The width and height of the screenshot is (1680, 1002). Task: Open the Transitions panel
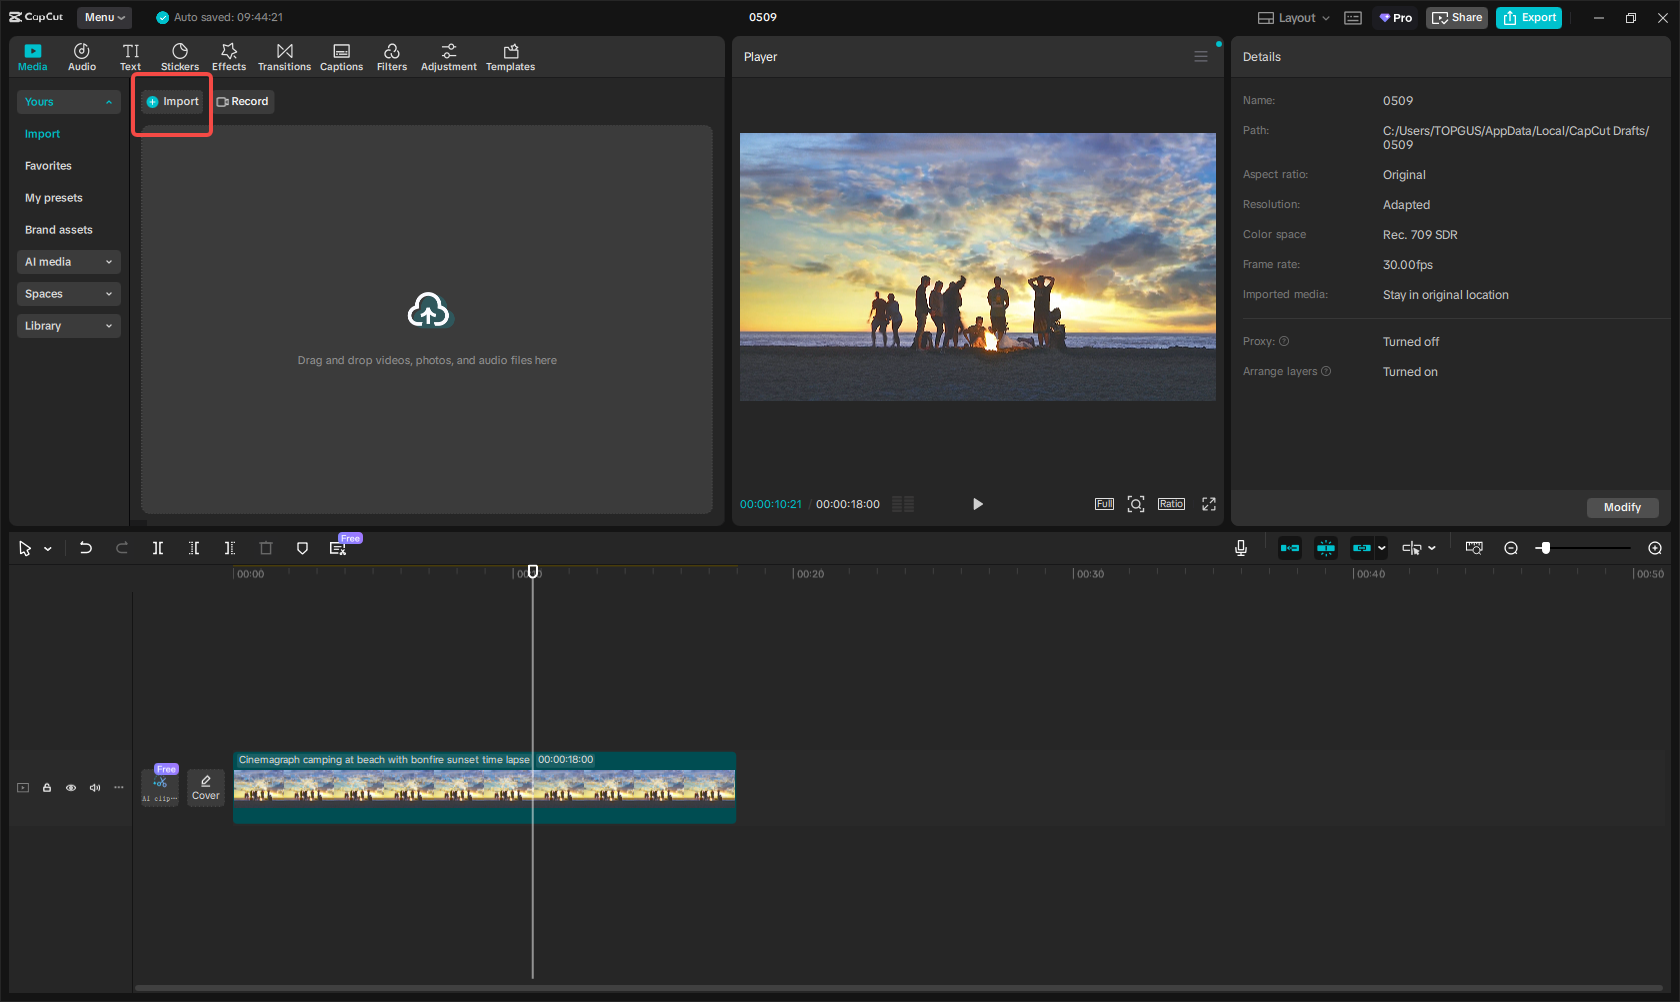tap(284, 56)
